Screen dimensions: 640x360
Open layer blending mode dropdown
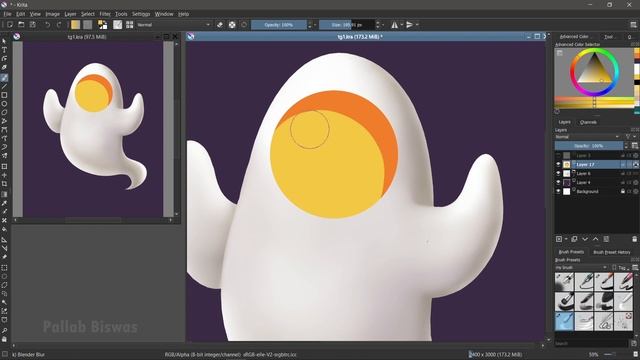point(587,137)
